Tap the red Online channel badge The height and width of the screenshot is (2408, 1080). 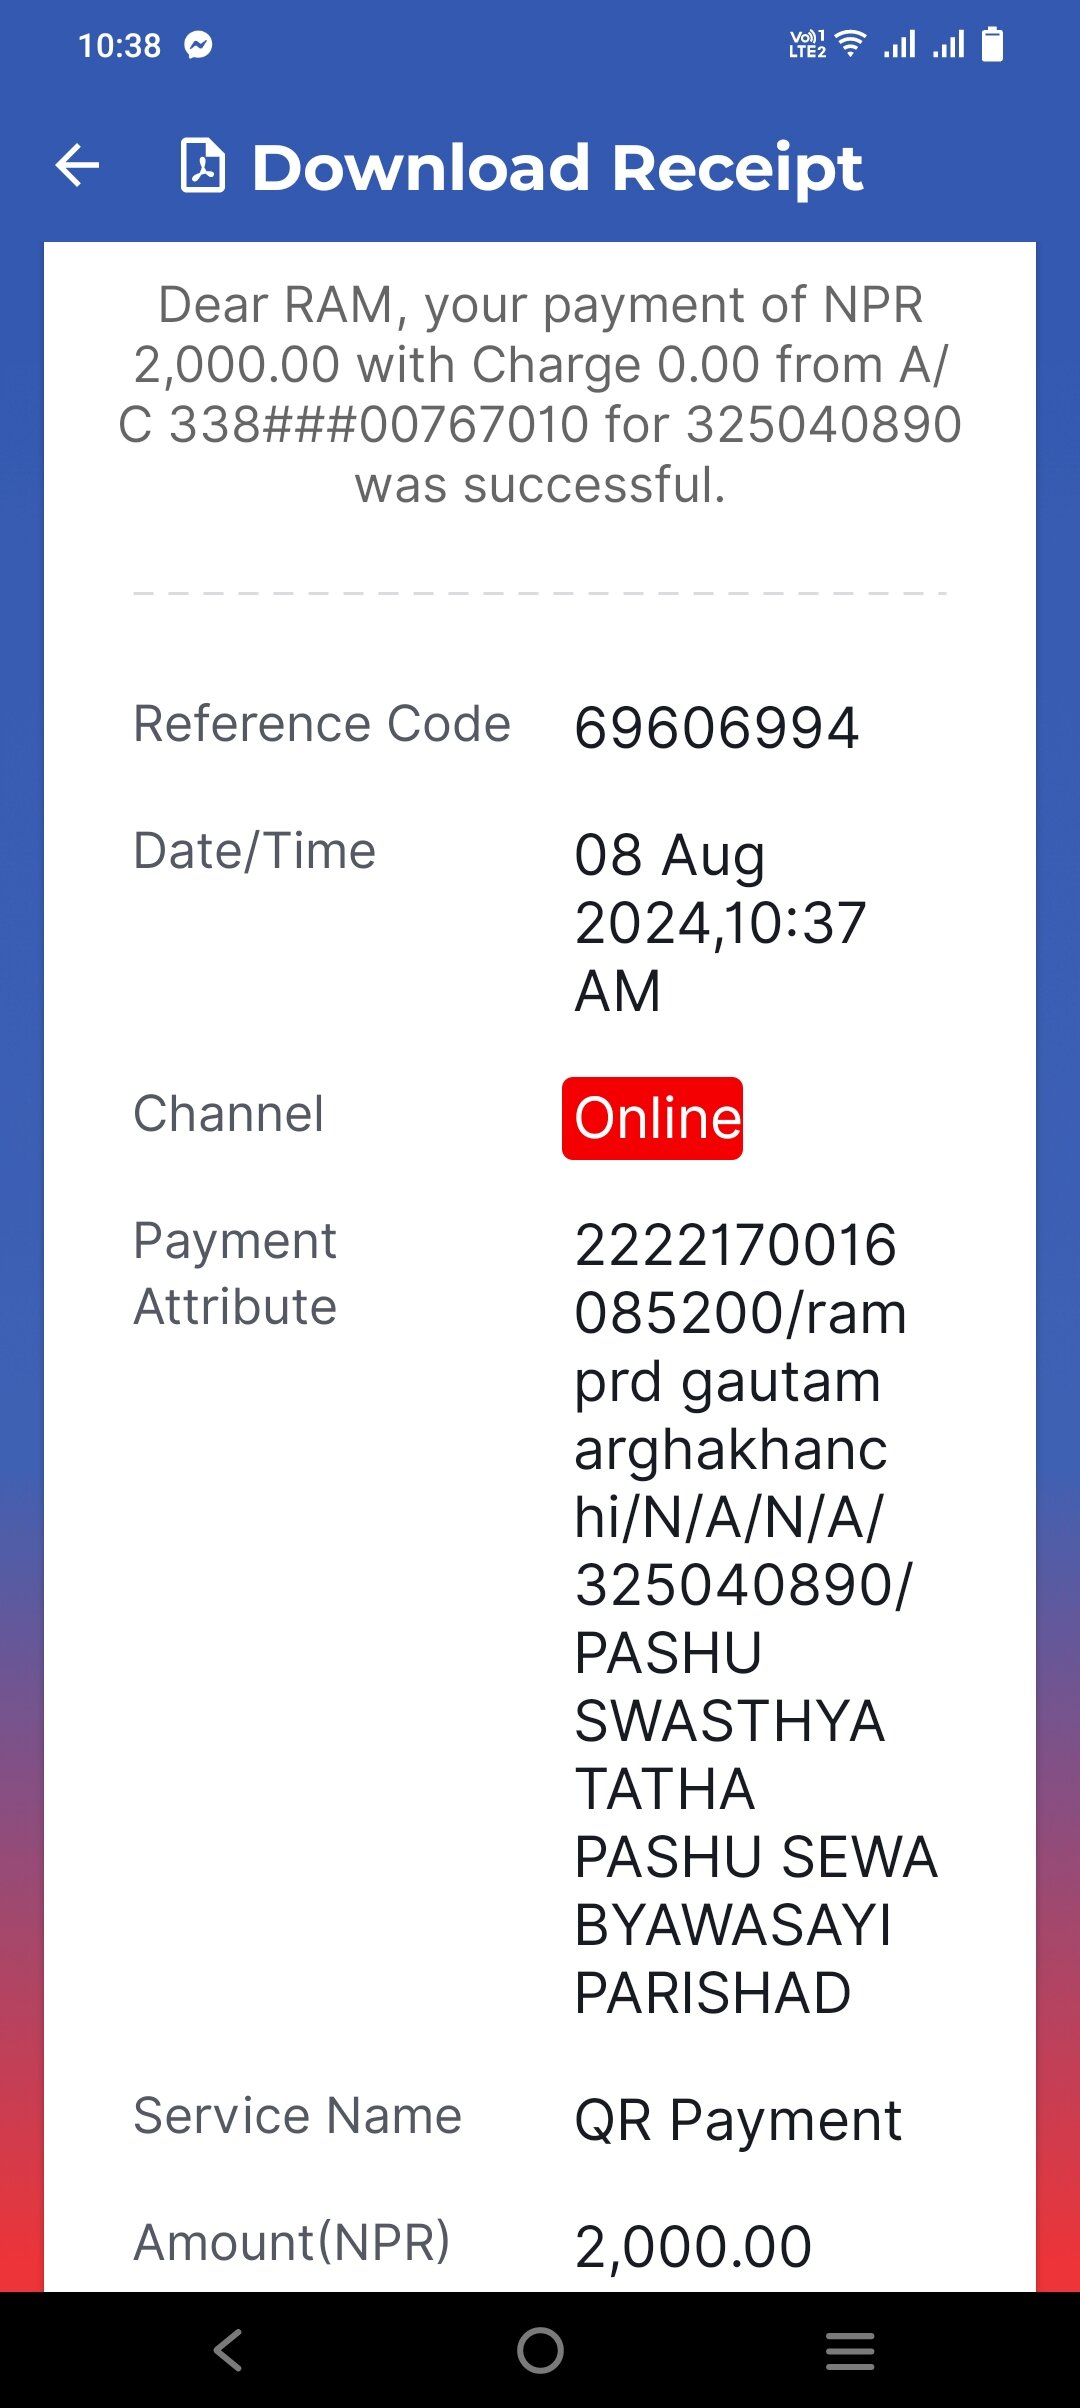(x=652, y=1118)
